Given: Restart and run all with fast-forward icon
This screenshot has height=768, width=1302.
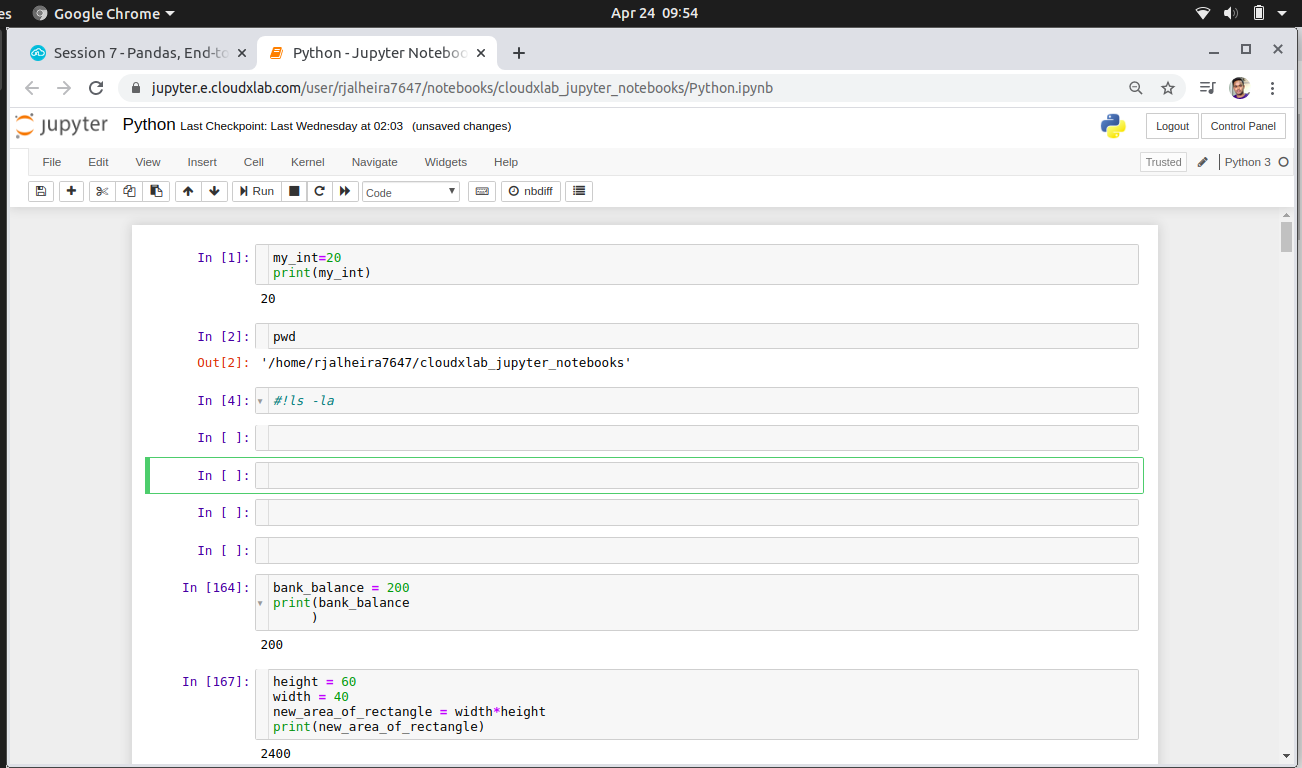Looking at the screenshot, I should [x=345, y=191].
